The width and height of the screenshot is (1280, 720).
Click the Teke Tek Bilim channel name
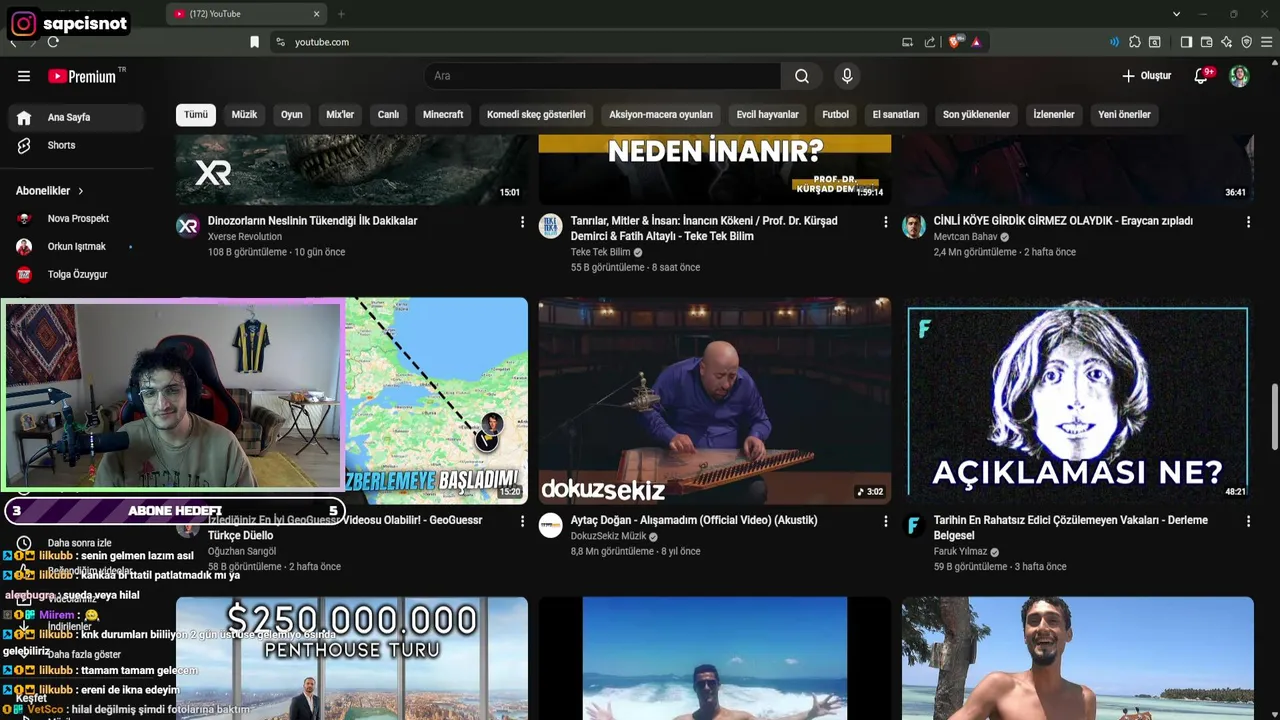(600, 252)
